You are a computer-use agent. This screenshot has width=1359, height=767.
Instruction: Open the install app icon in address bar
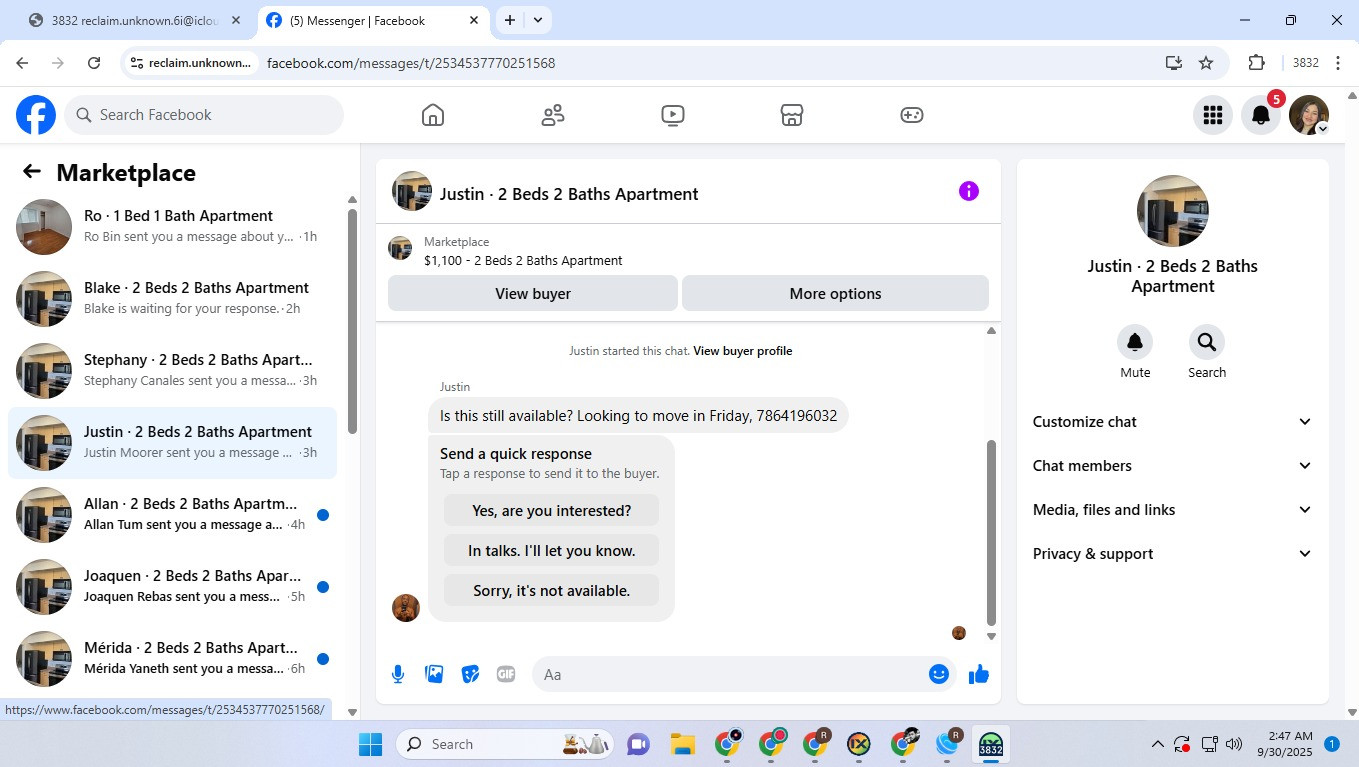coord(1174,63)
